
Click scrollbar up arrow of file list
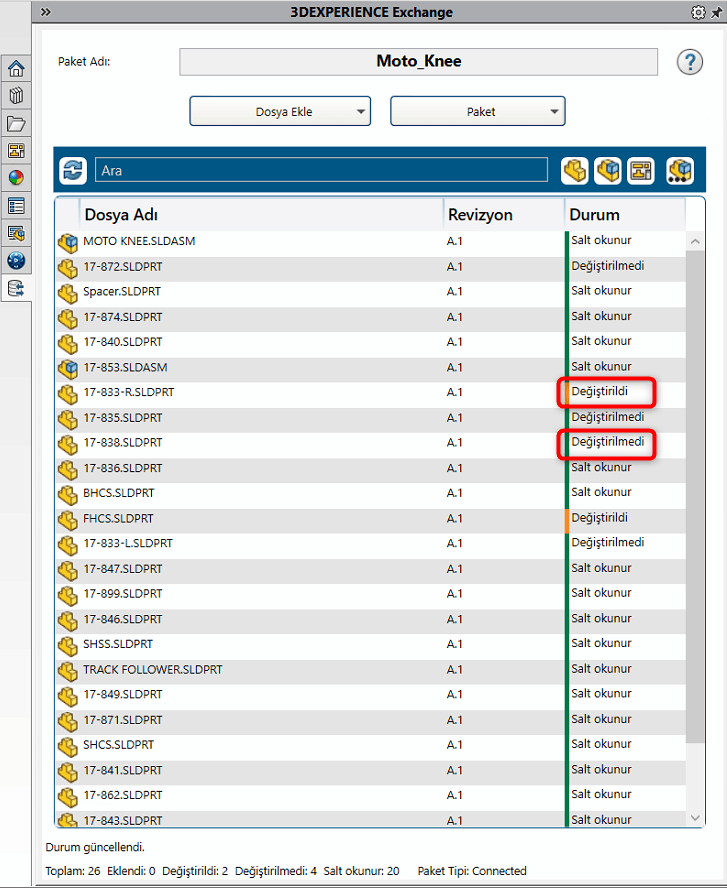coord(695,242)
